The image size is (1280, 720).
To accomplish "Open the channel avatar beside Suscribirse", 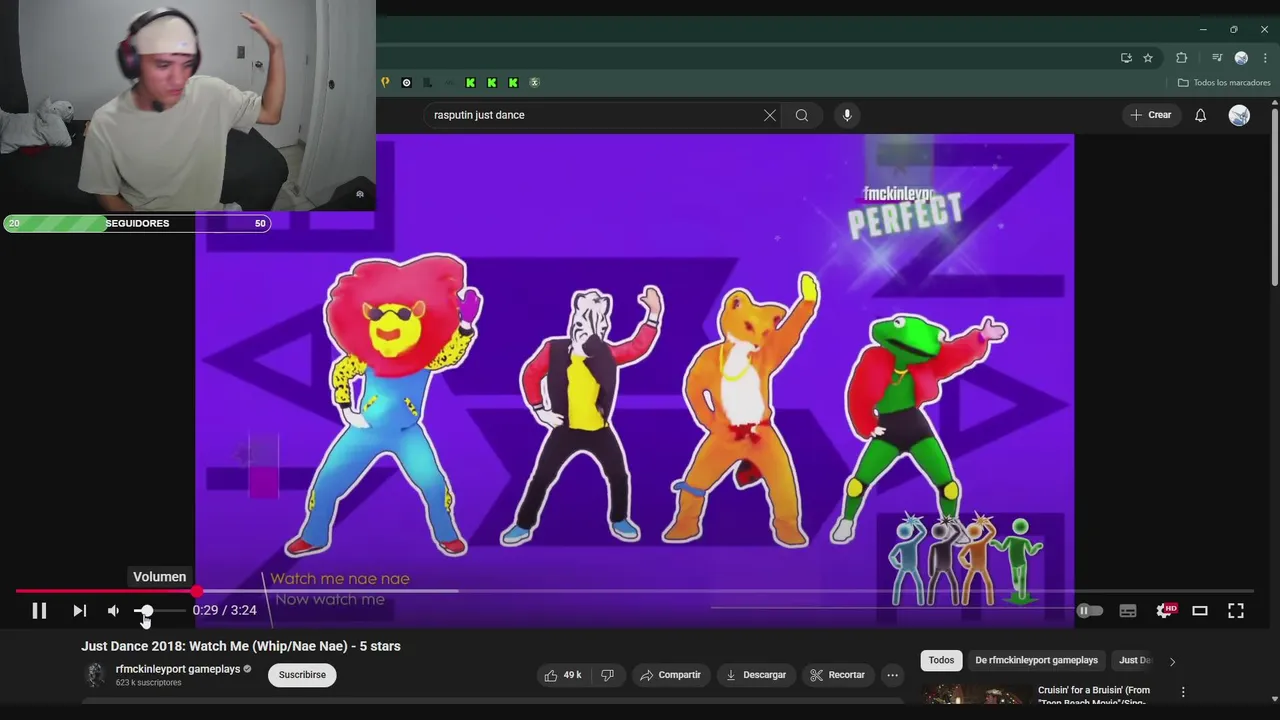I will click(x=95, y=675).
